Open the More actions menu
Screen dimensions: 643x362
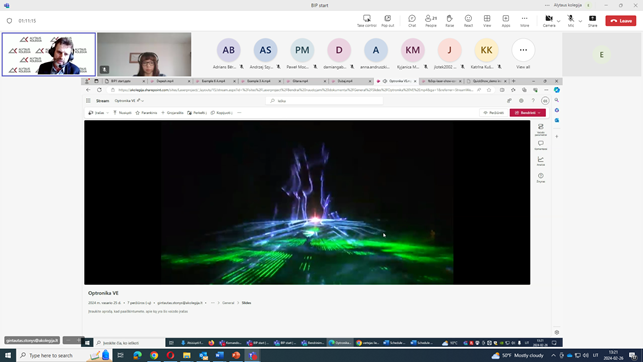(x=524, y=20)
